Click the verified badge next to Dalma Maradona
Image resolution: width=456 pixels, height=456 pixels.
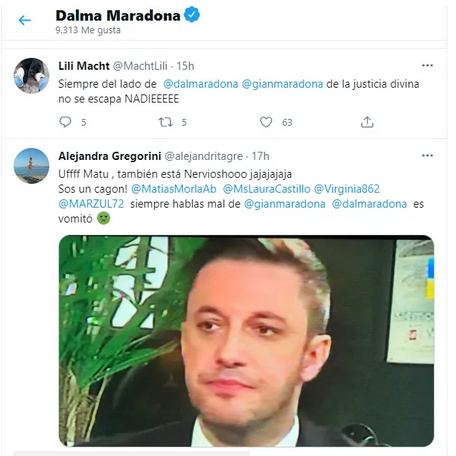point(192,15)
